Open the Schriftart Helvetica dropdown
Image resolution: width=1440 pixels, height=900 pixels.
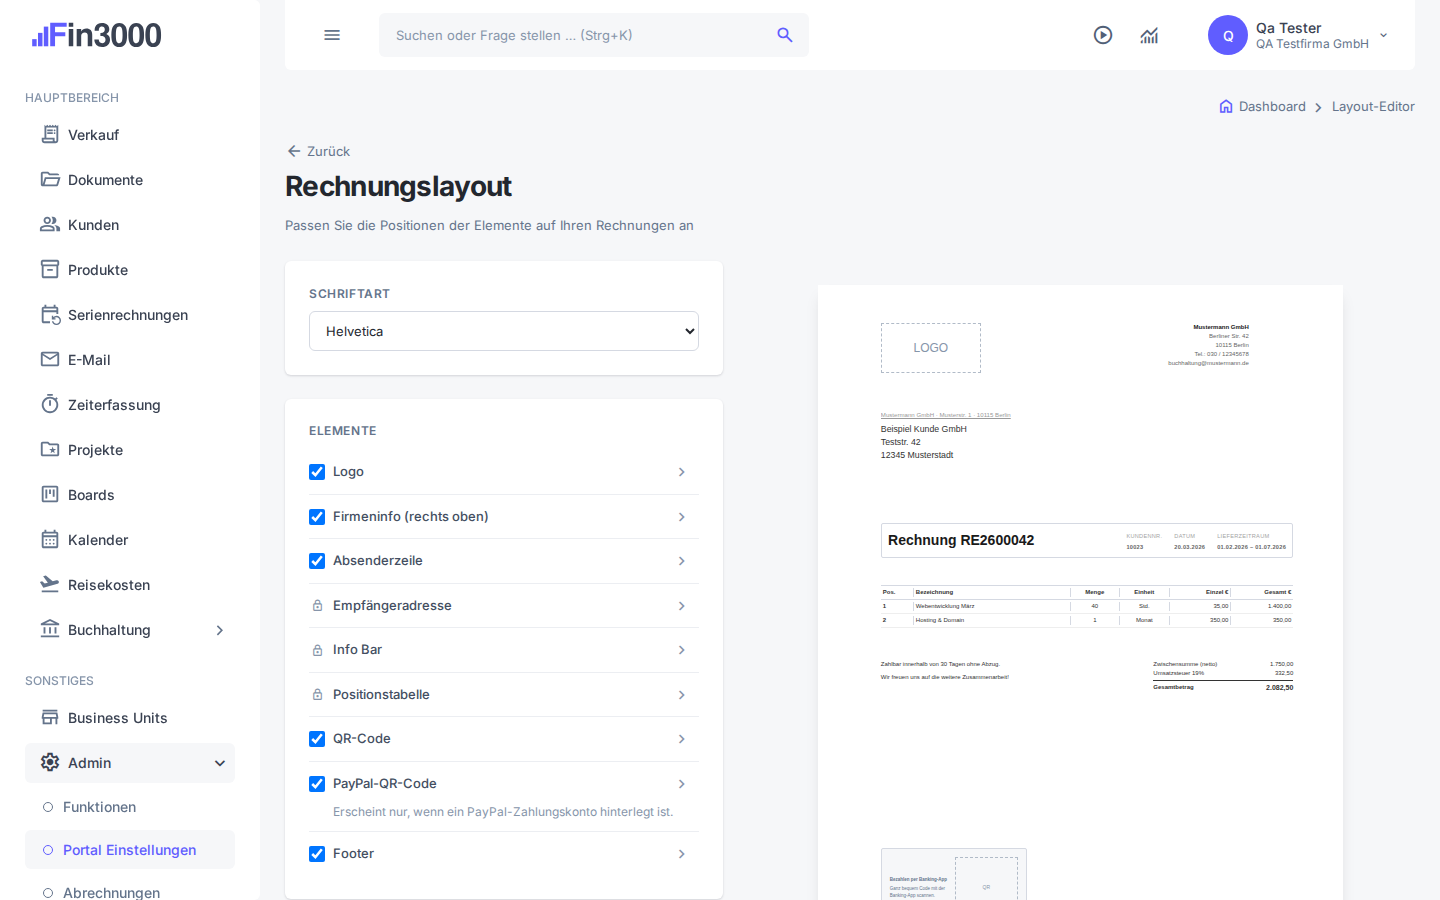pos(504,331)
